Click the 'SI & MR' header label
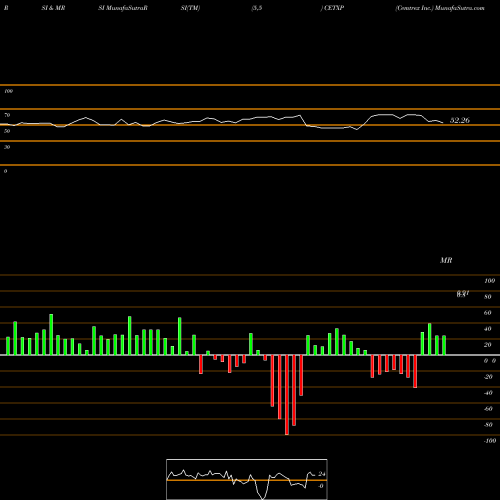The image size is (500, 500). (x=53, y=8)
